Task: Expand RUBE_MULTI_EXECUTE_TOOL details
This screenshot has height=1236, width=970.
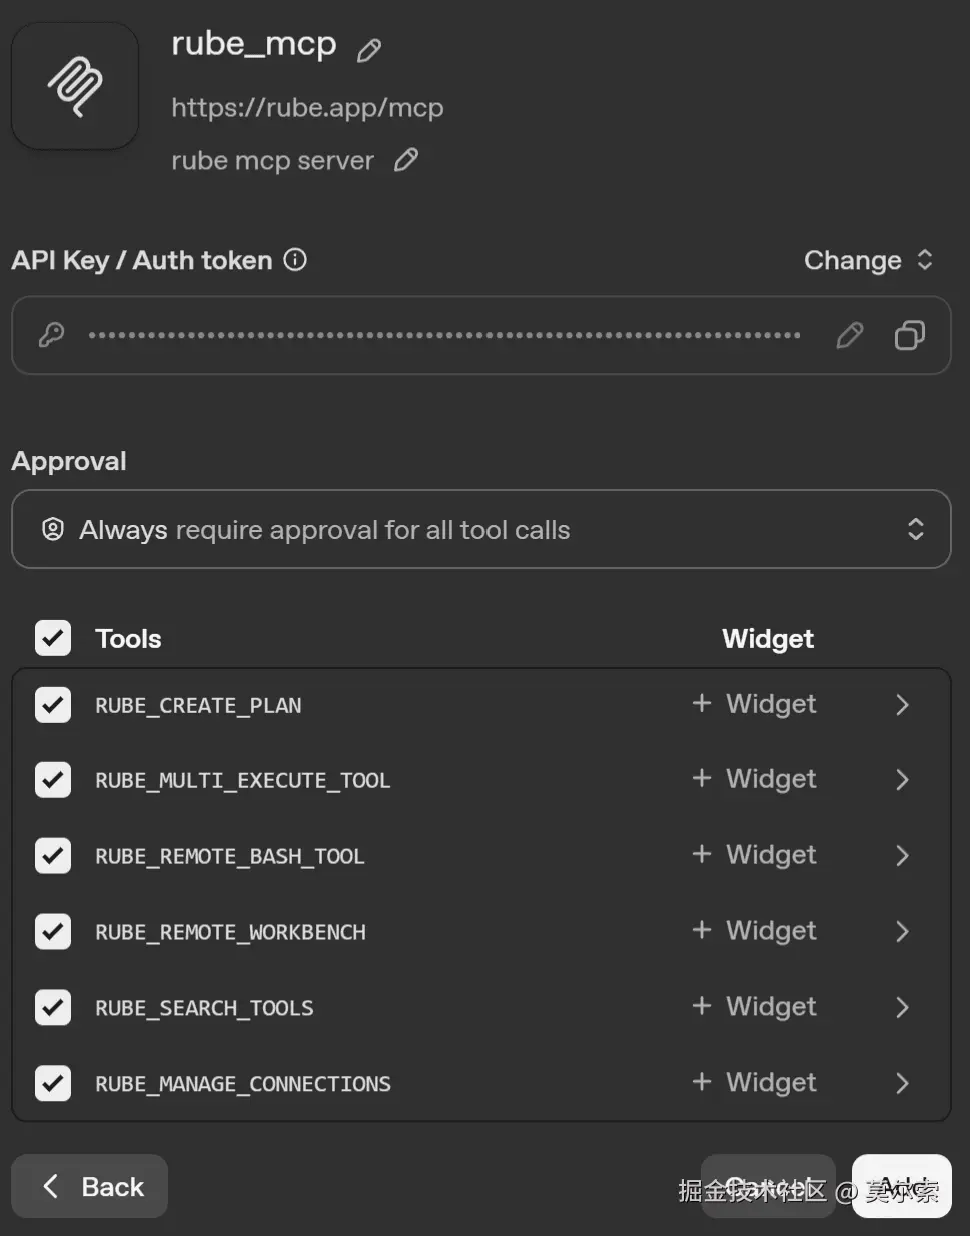Action: [902, 780]
